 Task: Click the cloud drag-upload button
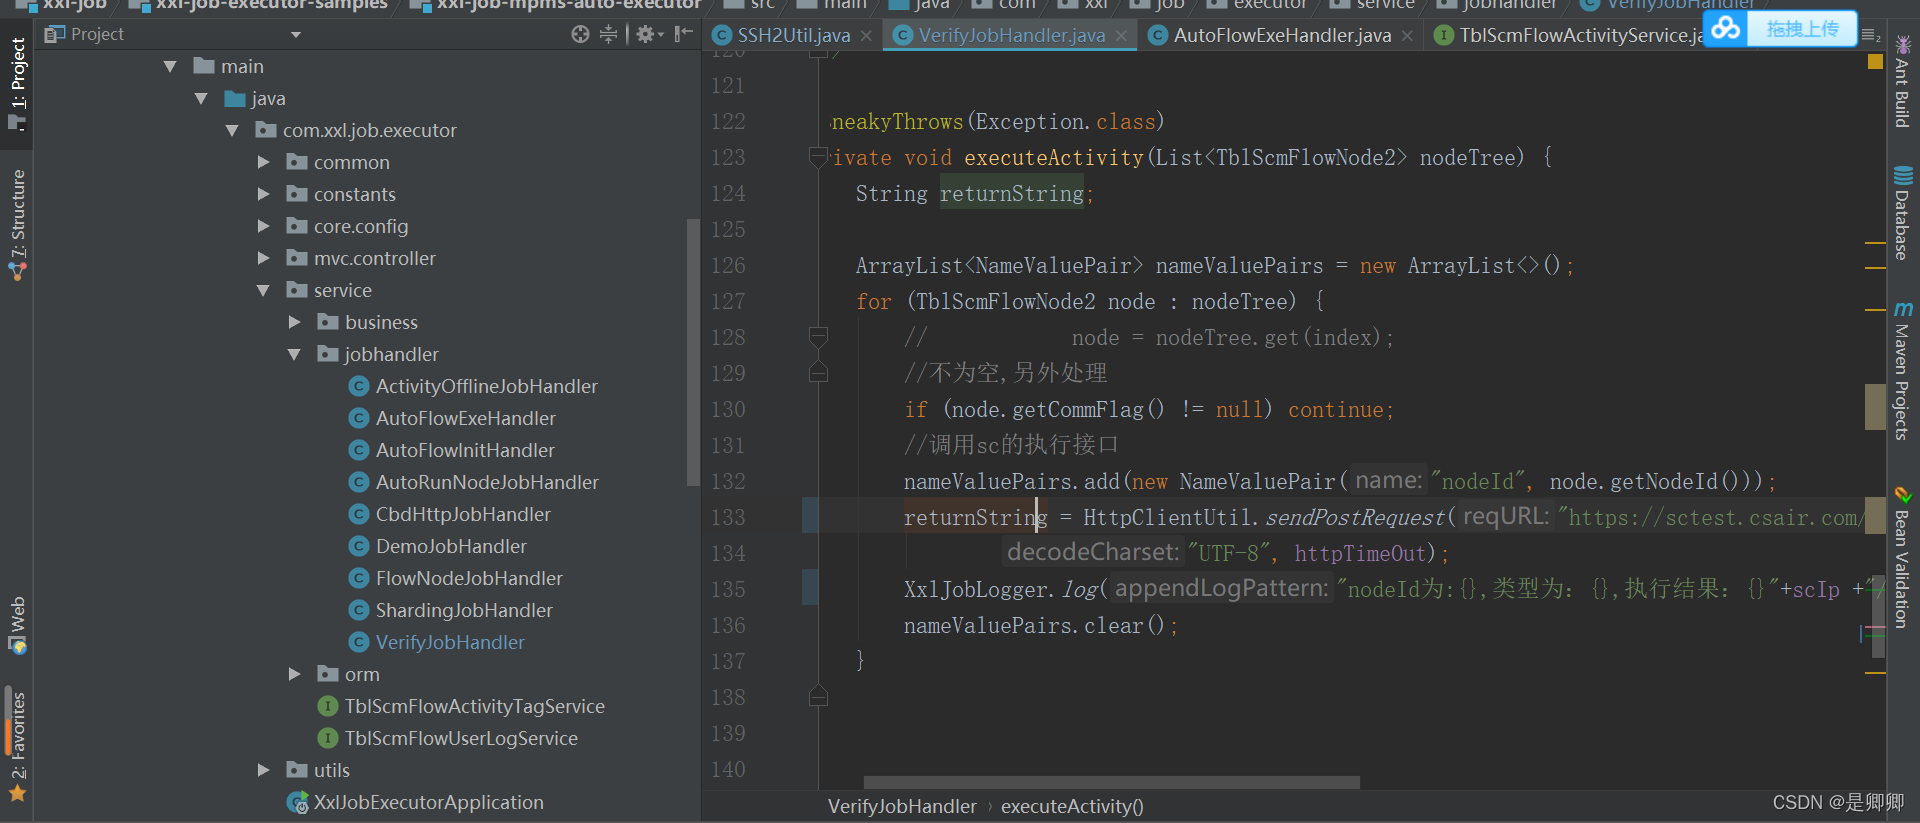click(1780, 28)
